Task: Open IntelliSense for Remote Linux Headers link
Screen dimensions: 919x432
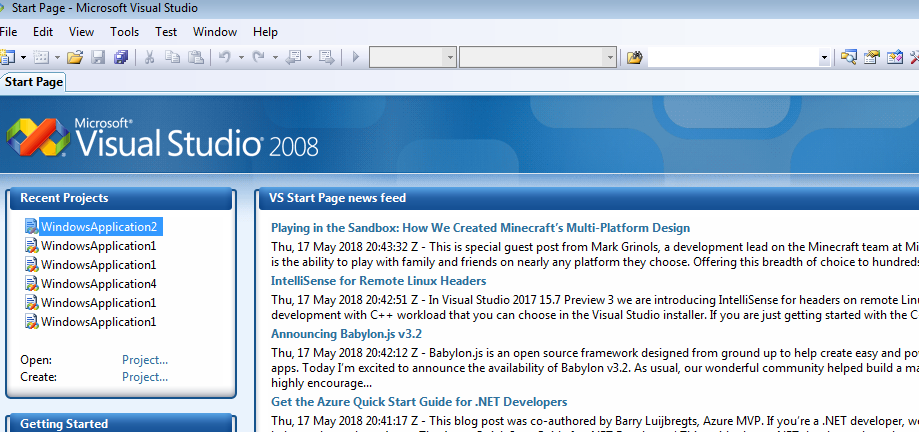Action: [378, 281]
